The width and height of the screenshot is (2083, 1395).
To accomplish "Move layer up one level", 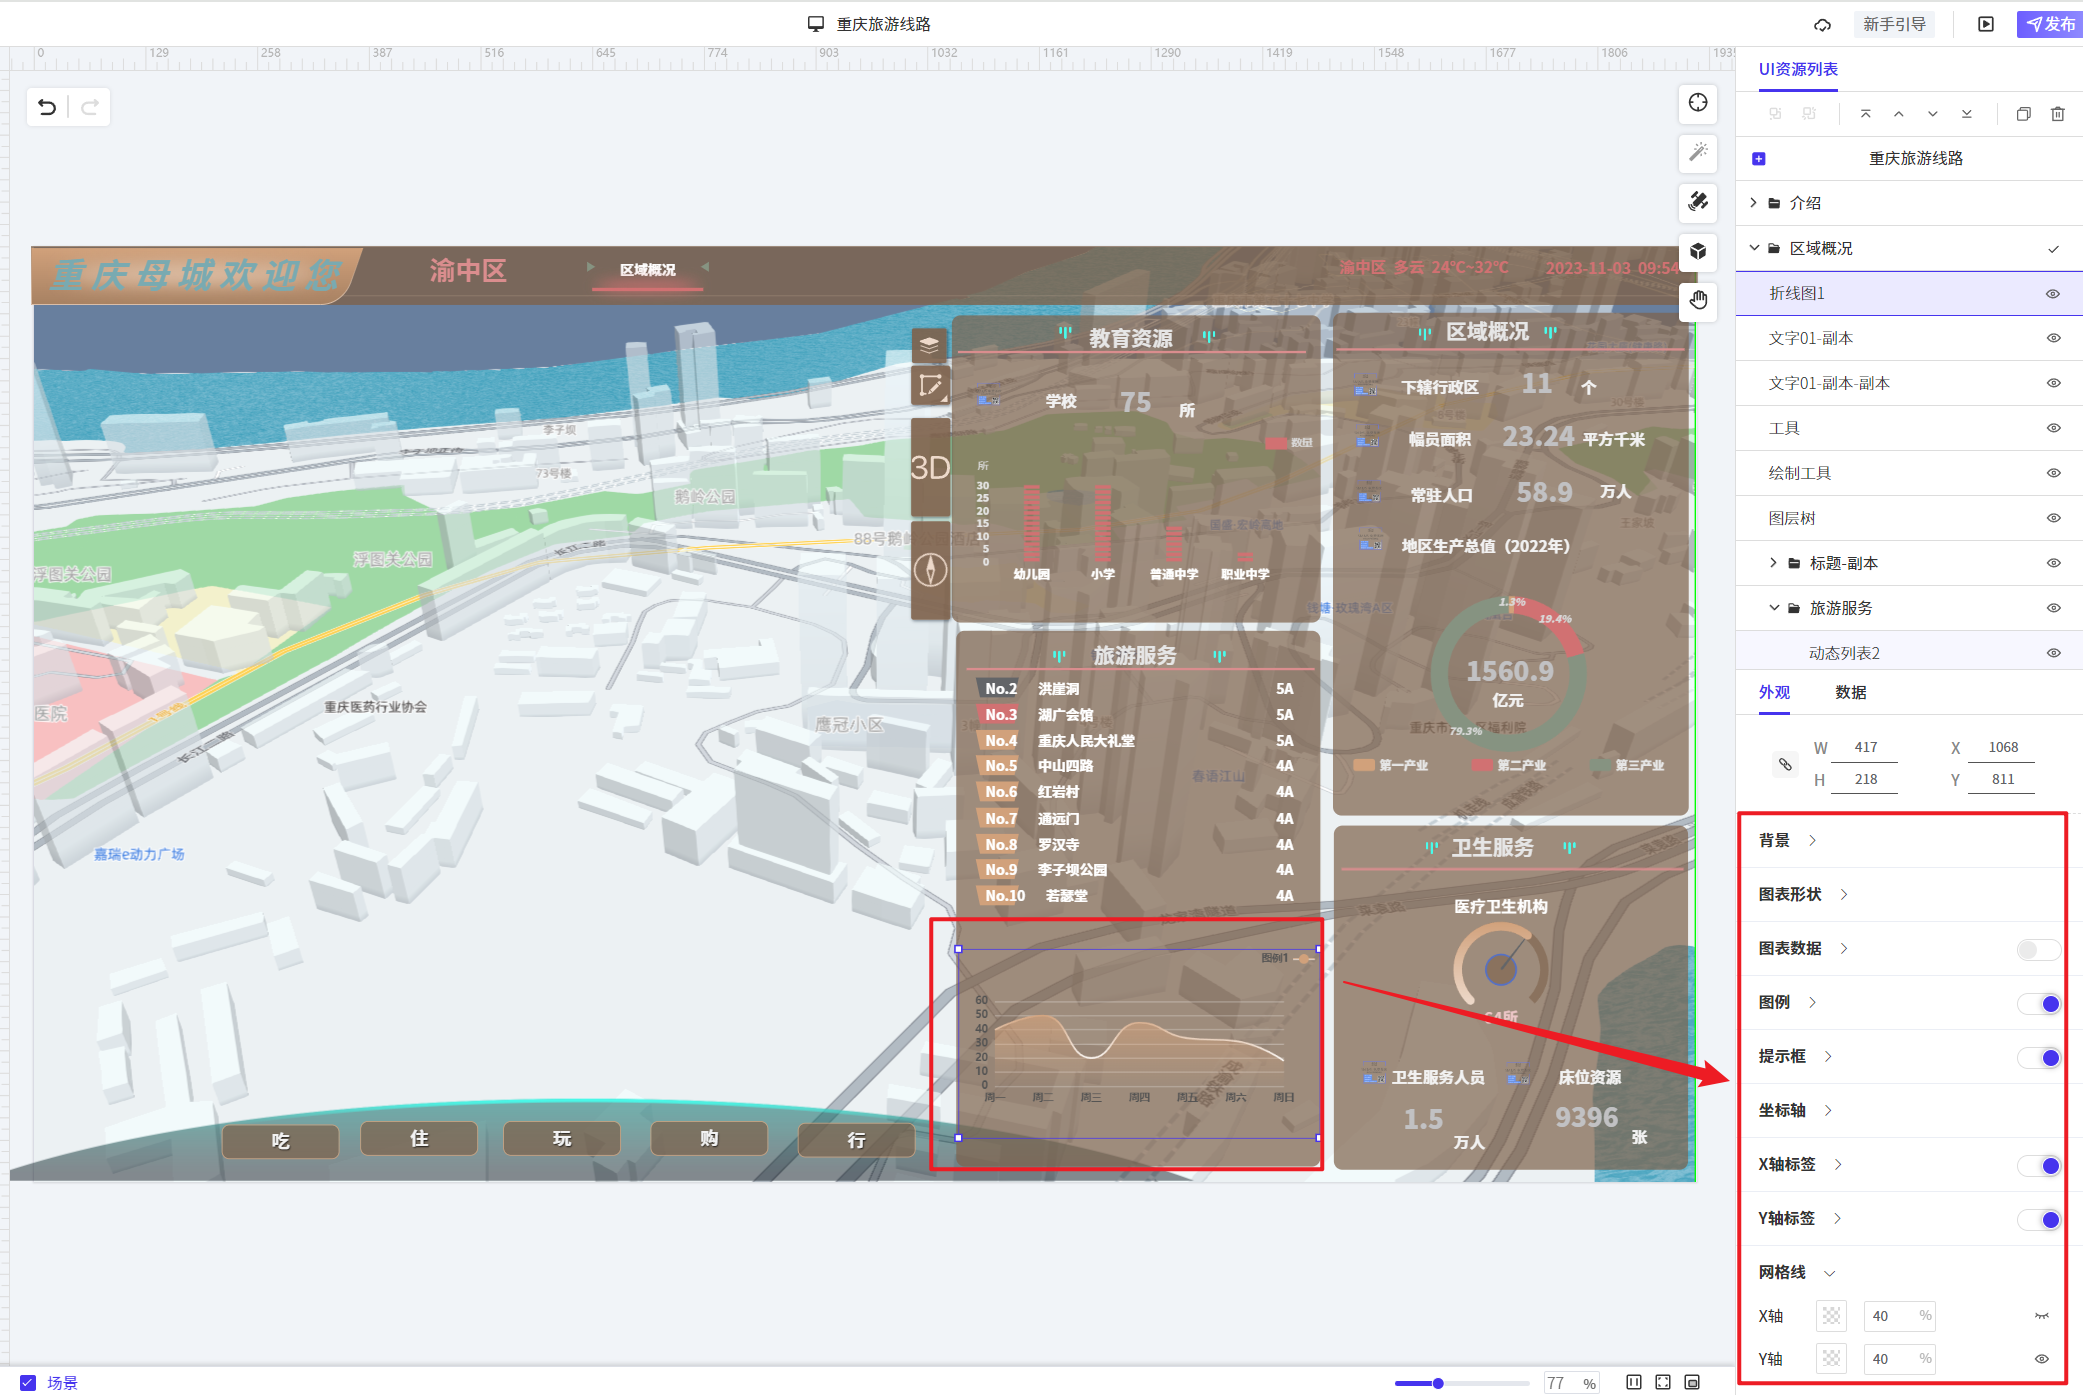I will tap(1899, 114).
